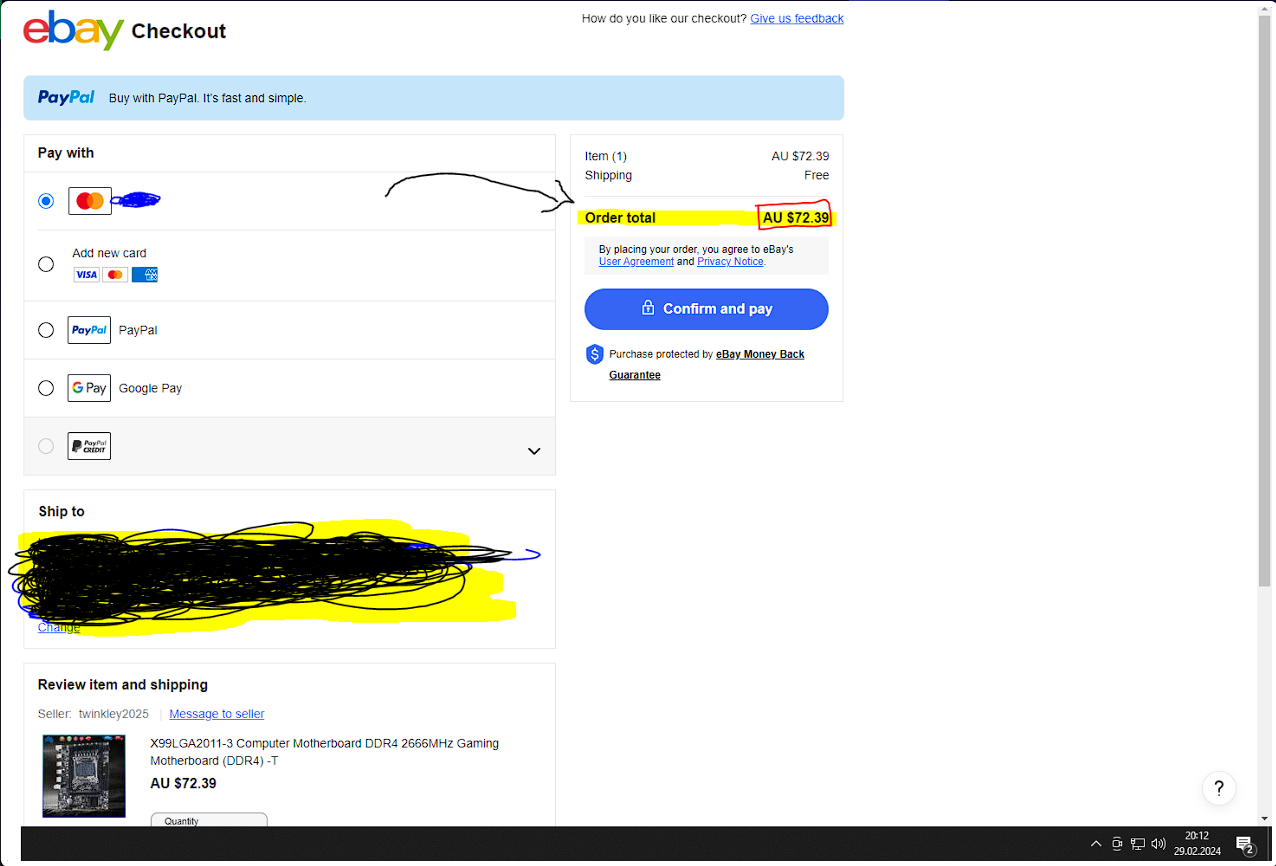
Task: Open the Give us feedback link
Action: [x=797, y=18]
